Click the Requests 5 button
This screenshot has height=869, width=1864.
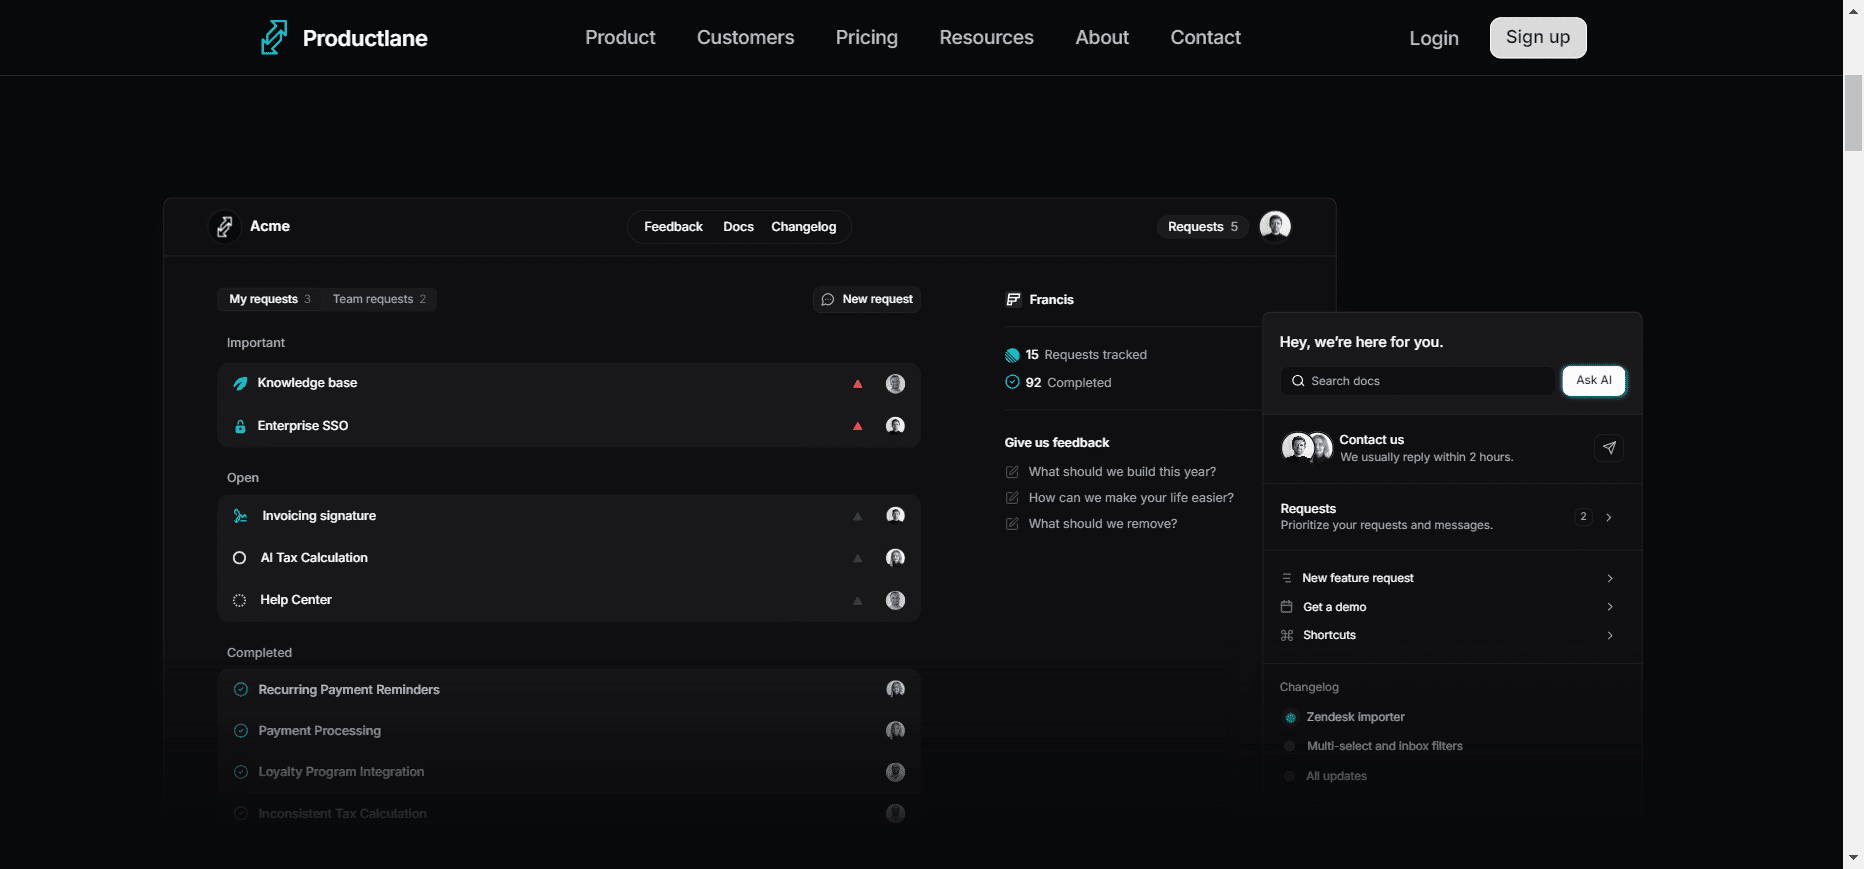pyautogui.click(x=1203, y=227)
